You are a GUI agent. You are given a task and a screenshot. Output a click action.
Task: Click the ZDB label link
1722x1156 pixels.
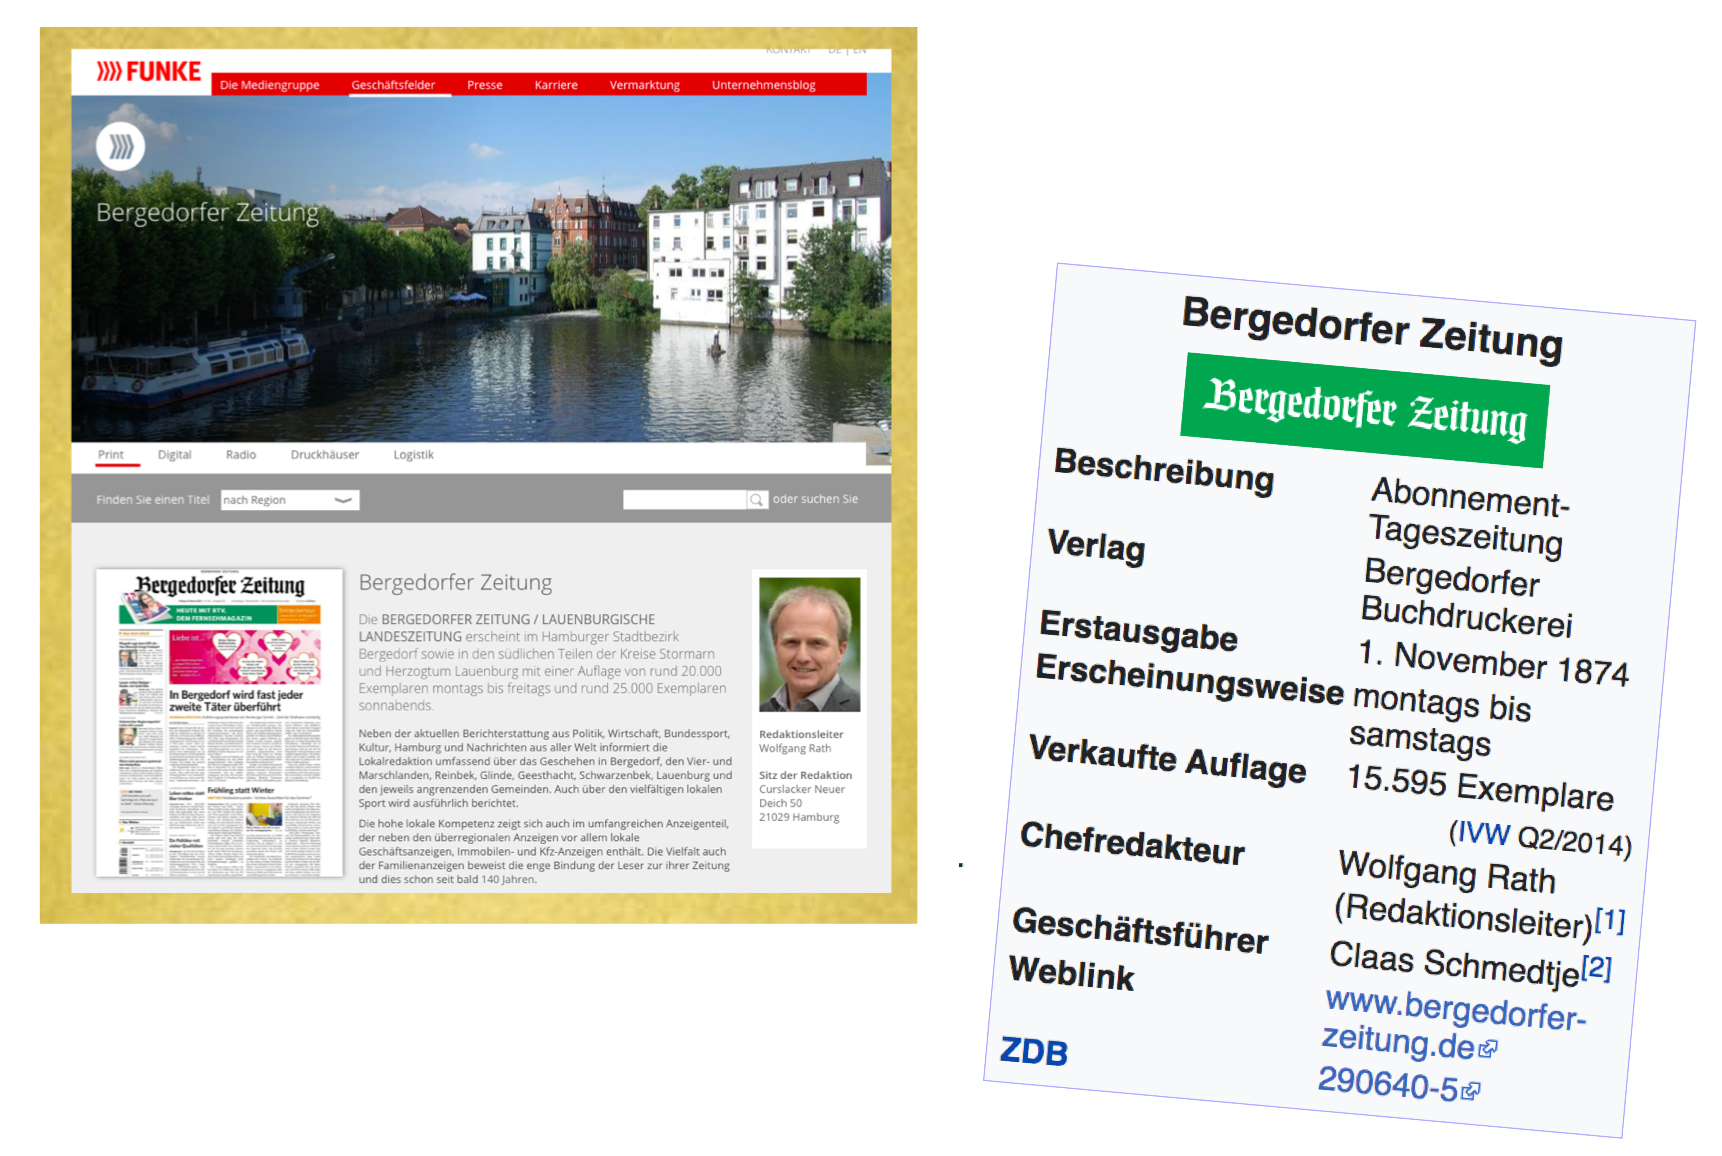click(x=1034, y=1052)
